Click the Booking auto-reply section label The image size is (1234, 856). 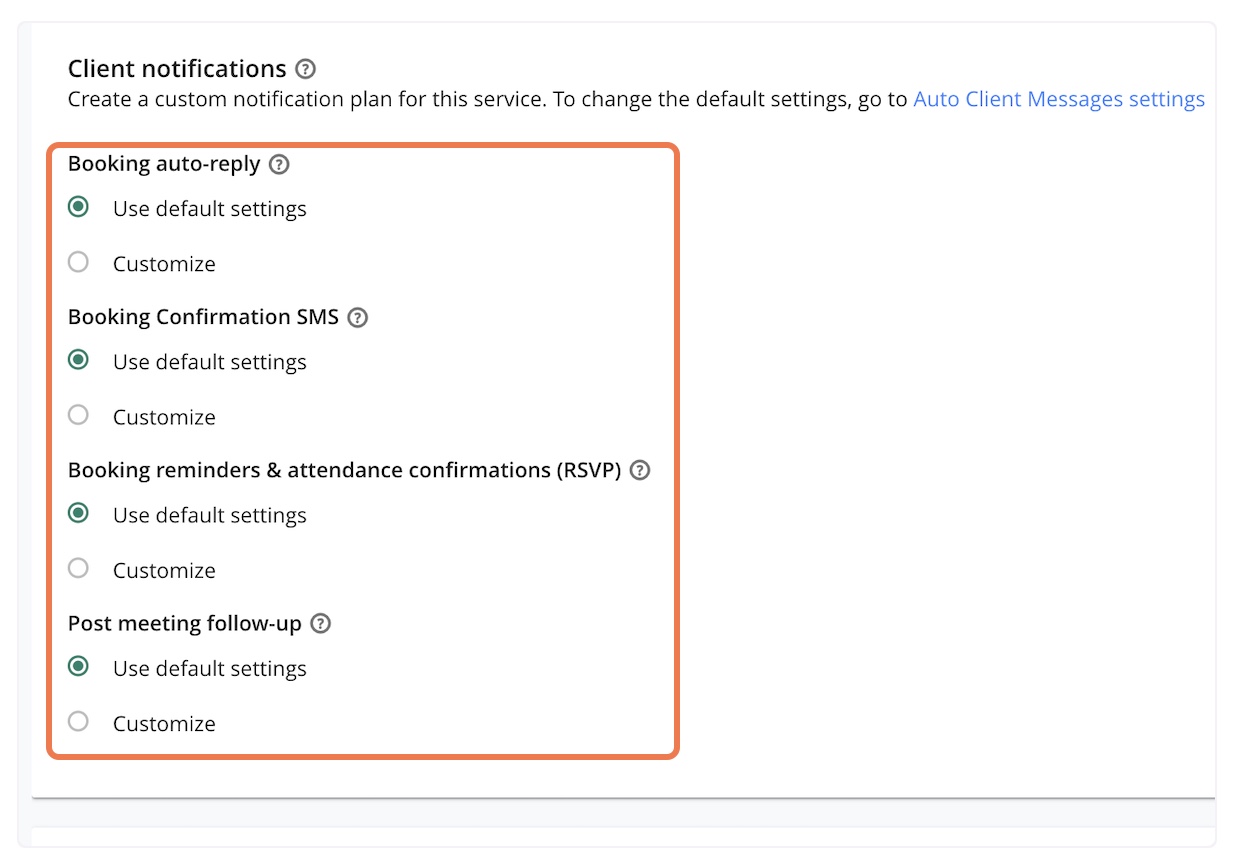coord(164,164)
